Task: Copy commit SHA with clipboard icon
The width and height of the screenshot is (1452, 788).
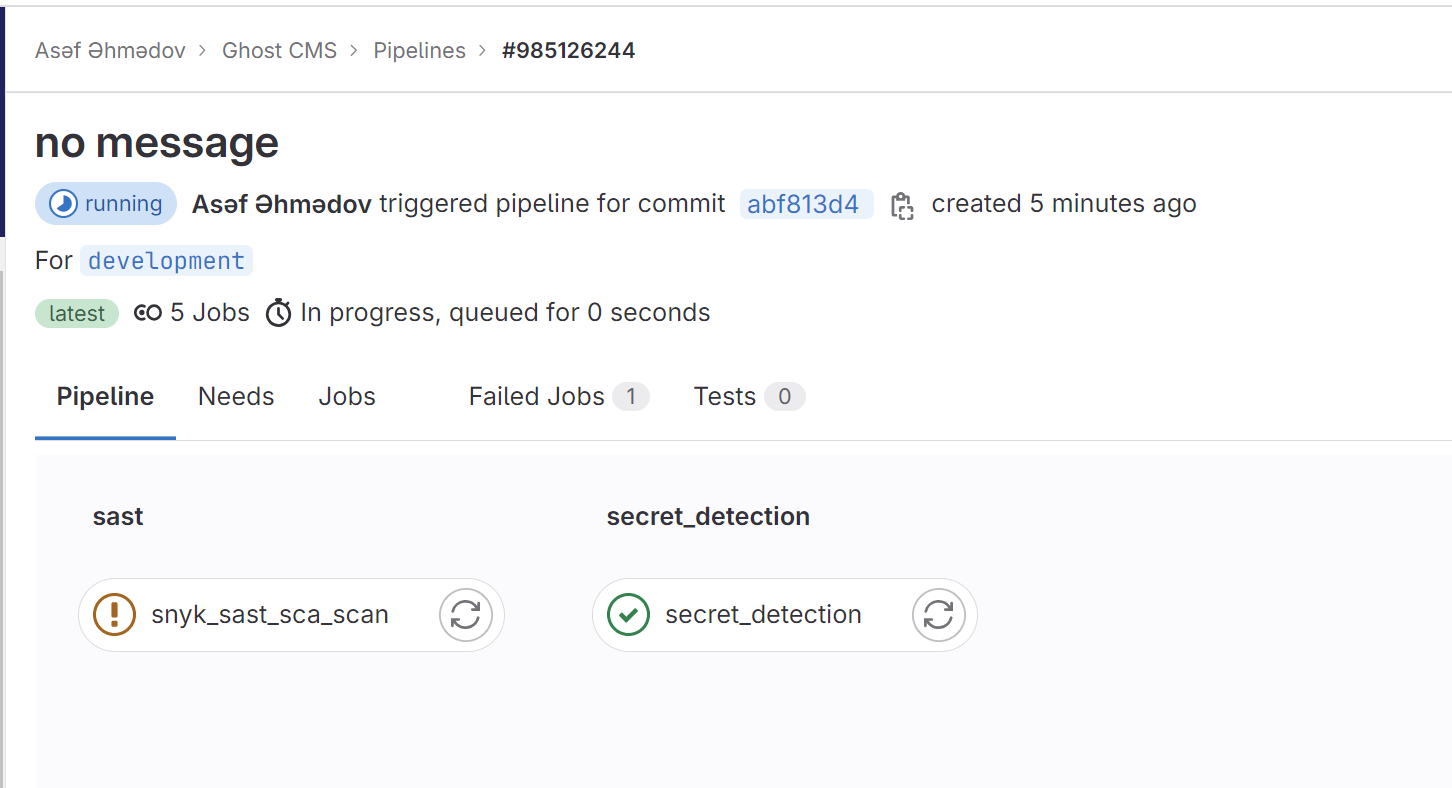Action: [902, 205]
